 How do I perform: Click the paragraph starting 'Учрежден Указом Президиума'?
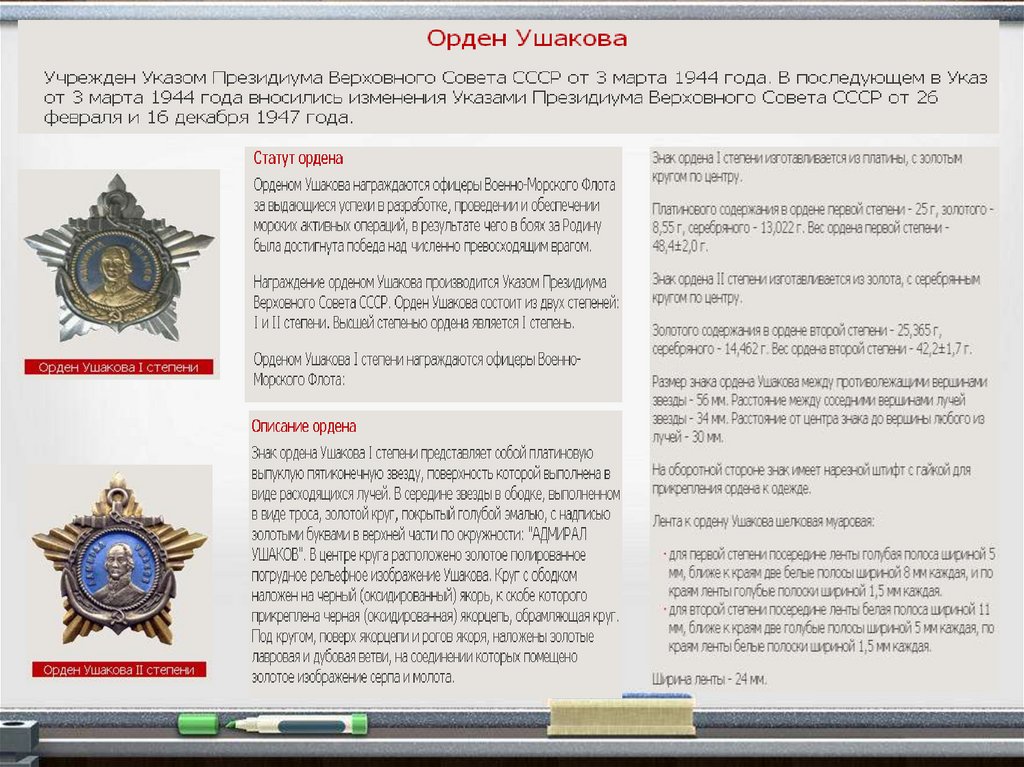515,97
